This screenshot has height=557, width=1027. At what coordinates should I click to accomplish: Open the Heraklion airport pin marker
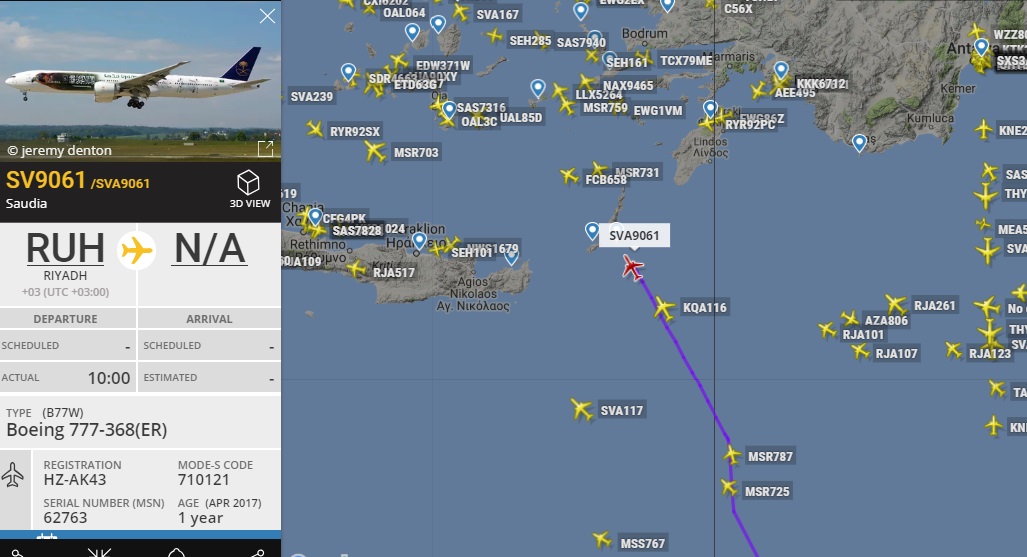click(x=419, y=241)
